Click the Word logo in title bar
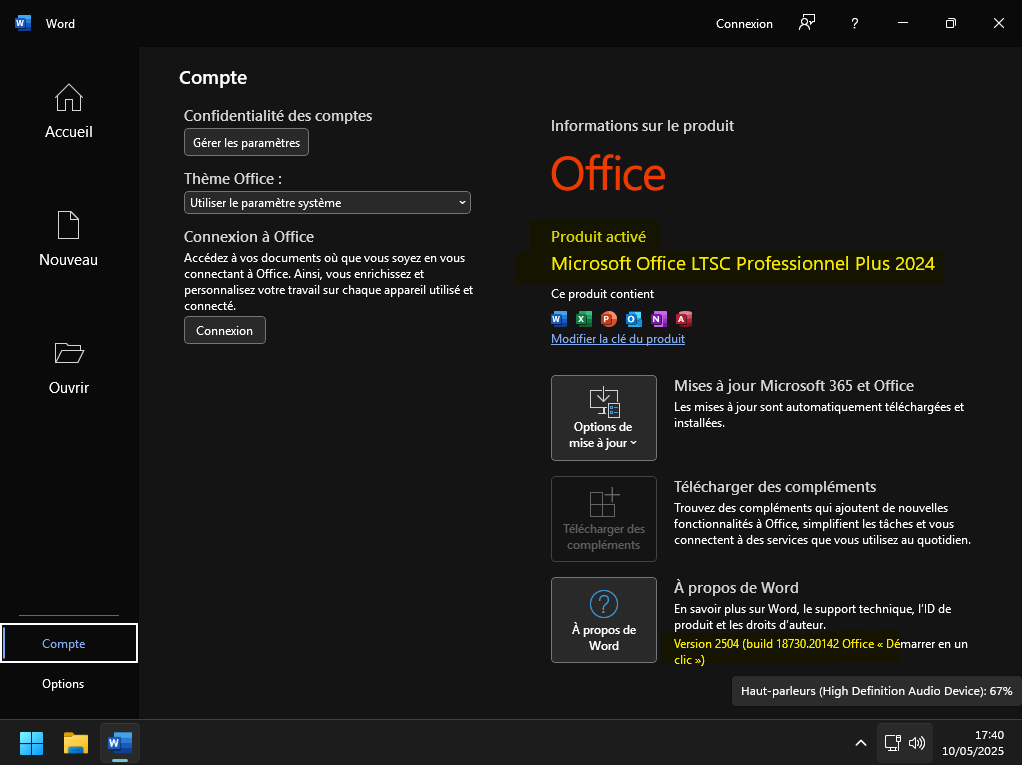This screenshot has width=1022, height=765. 23,23
